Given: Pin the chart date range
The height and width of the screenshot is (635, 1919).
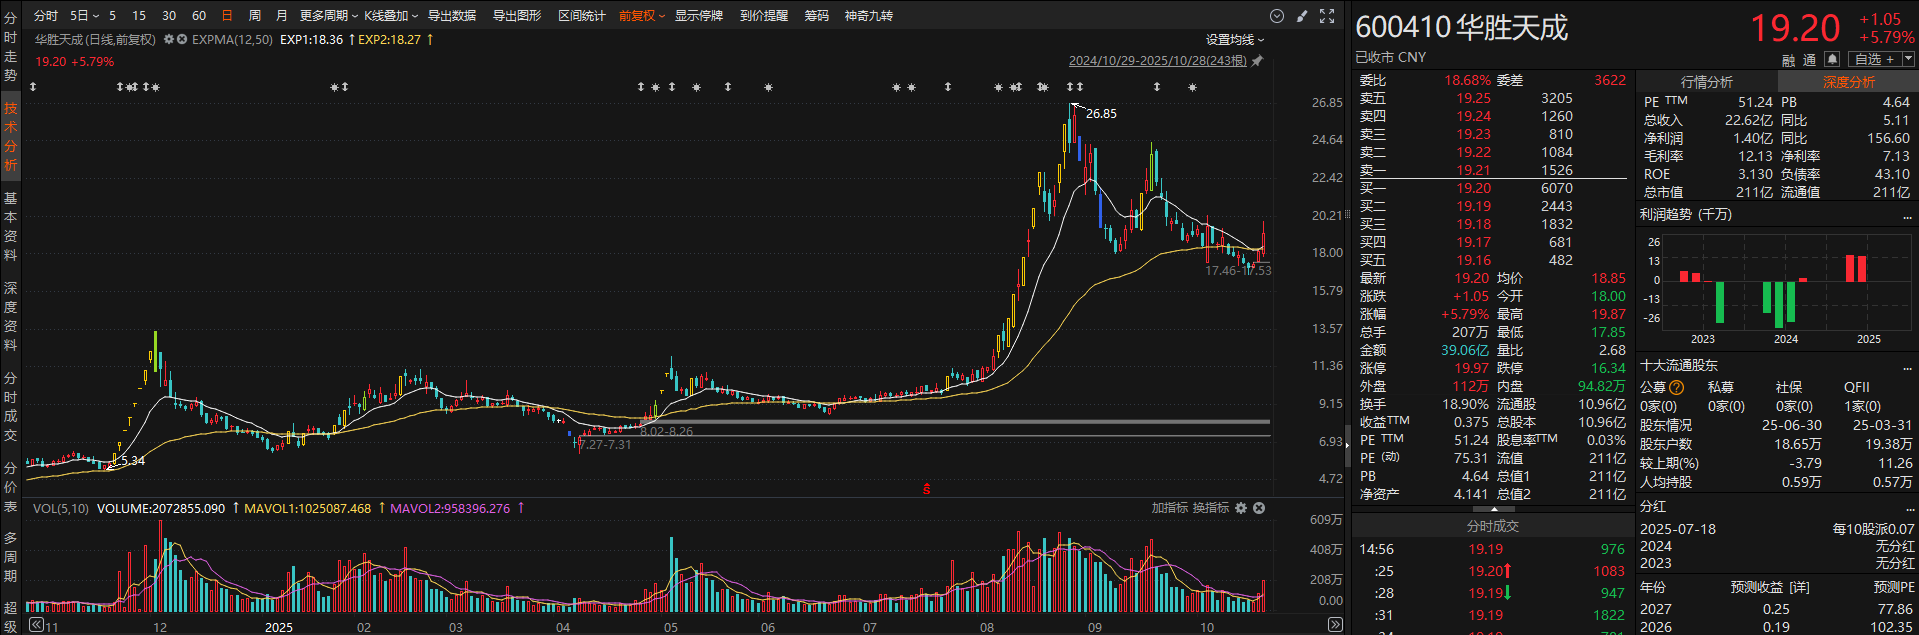Looking at the screenshot, I should pos(1257,61).
